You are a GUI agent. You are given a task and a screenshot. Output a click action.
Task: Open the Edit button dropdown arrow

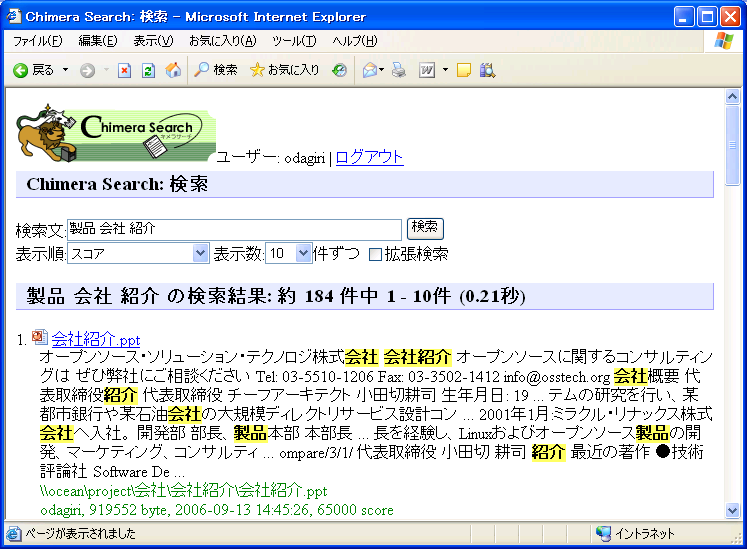[x=445, y=70]
